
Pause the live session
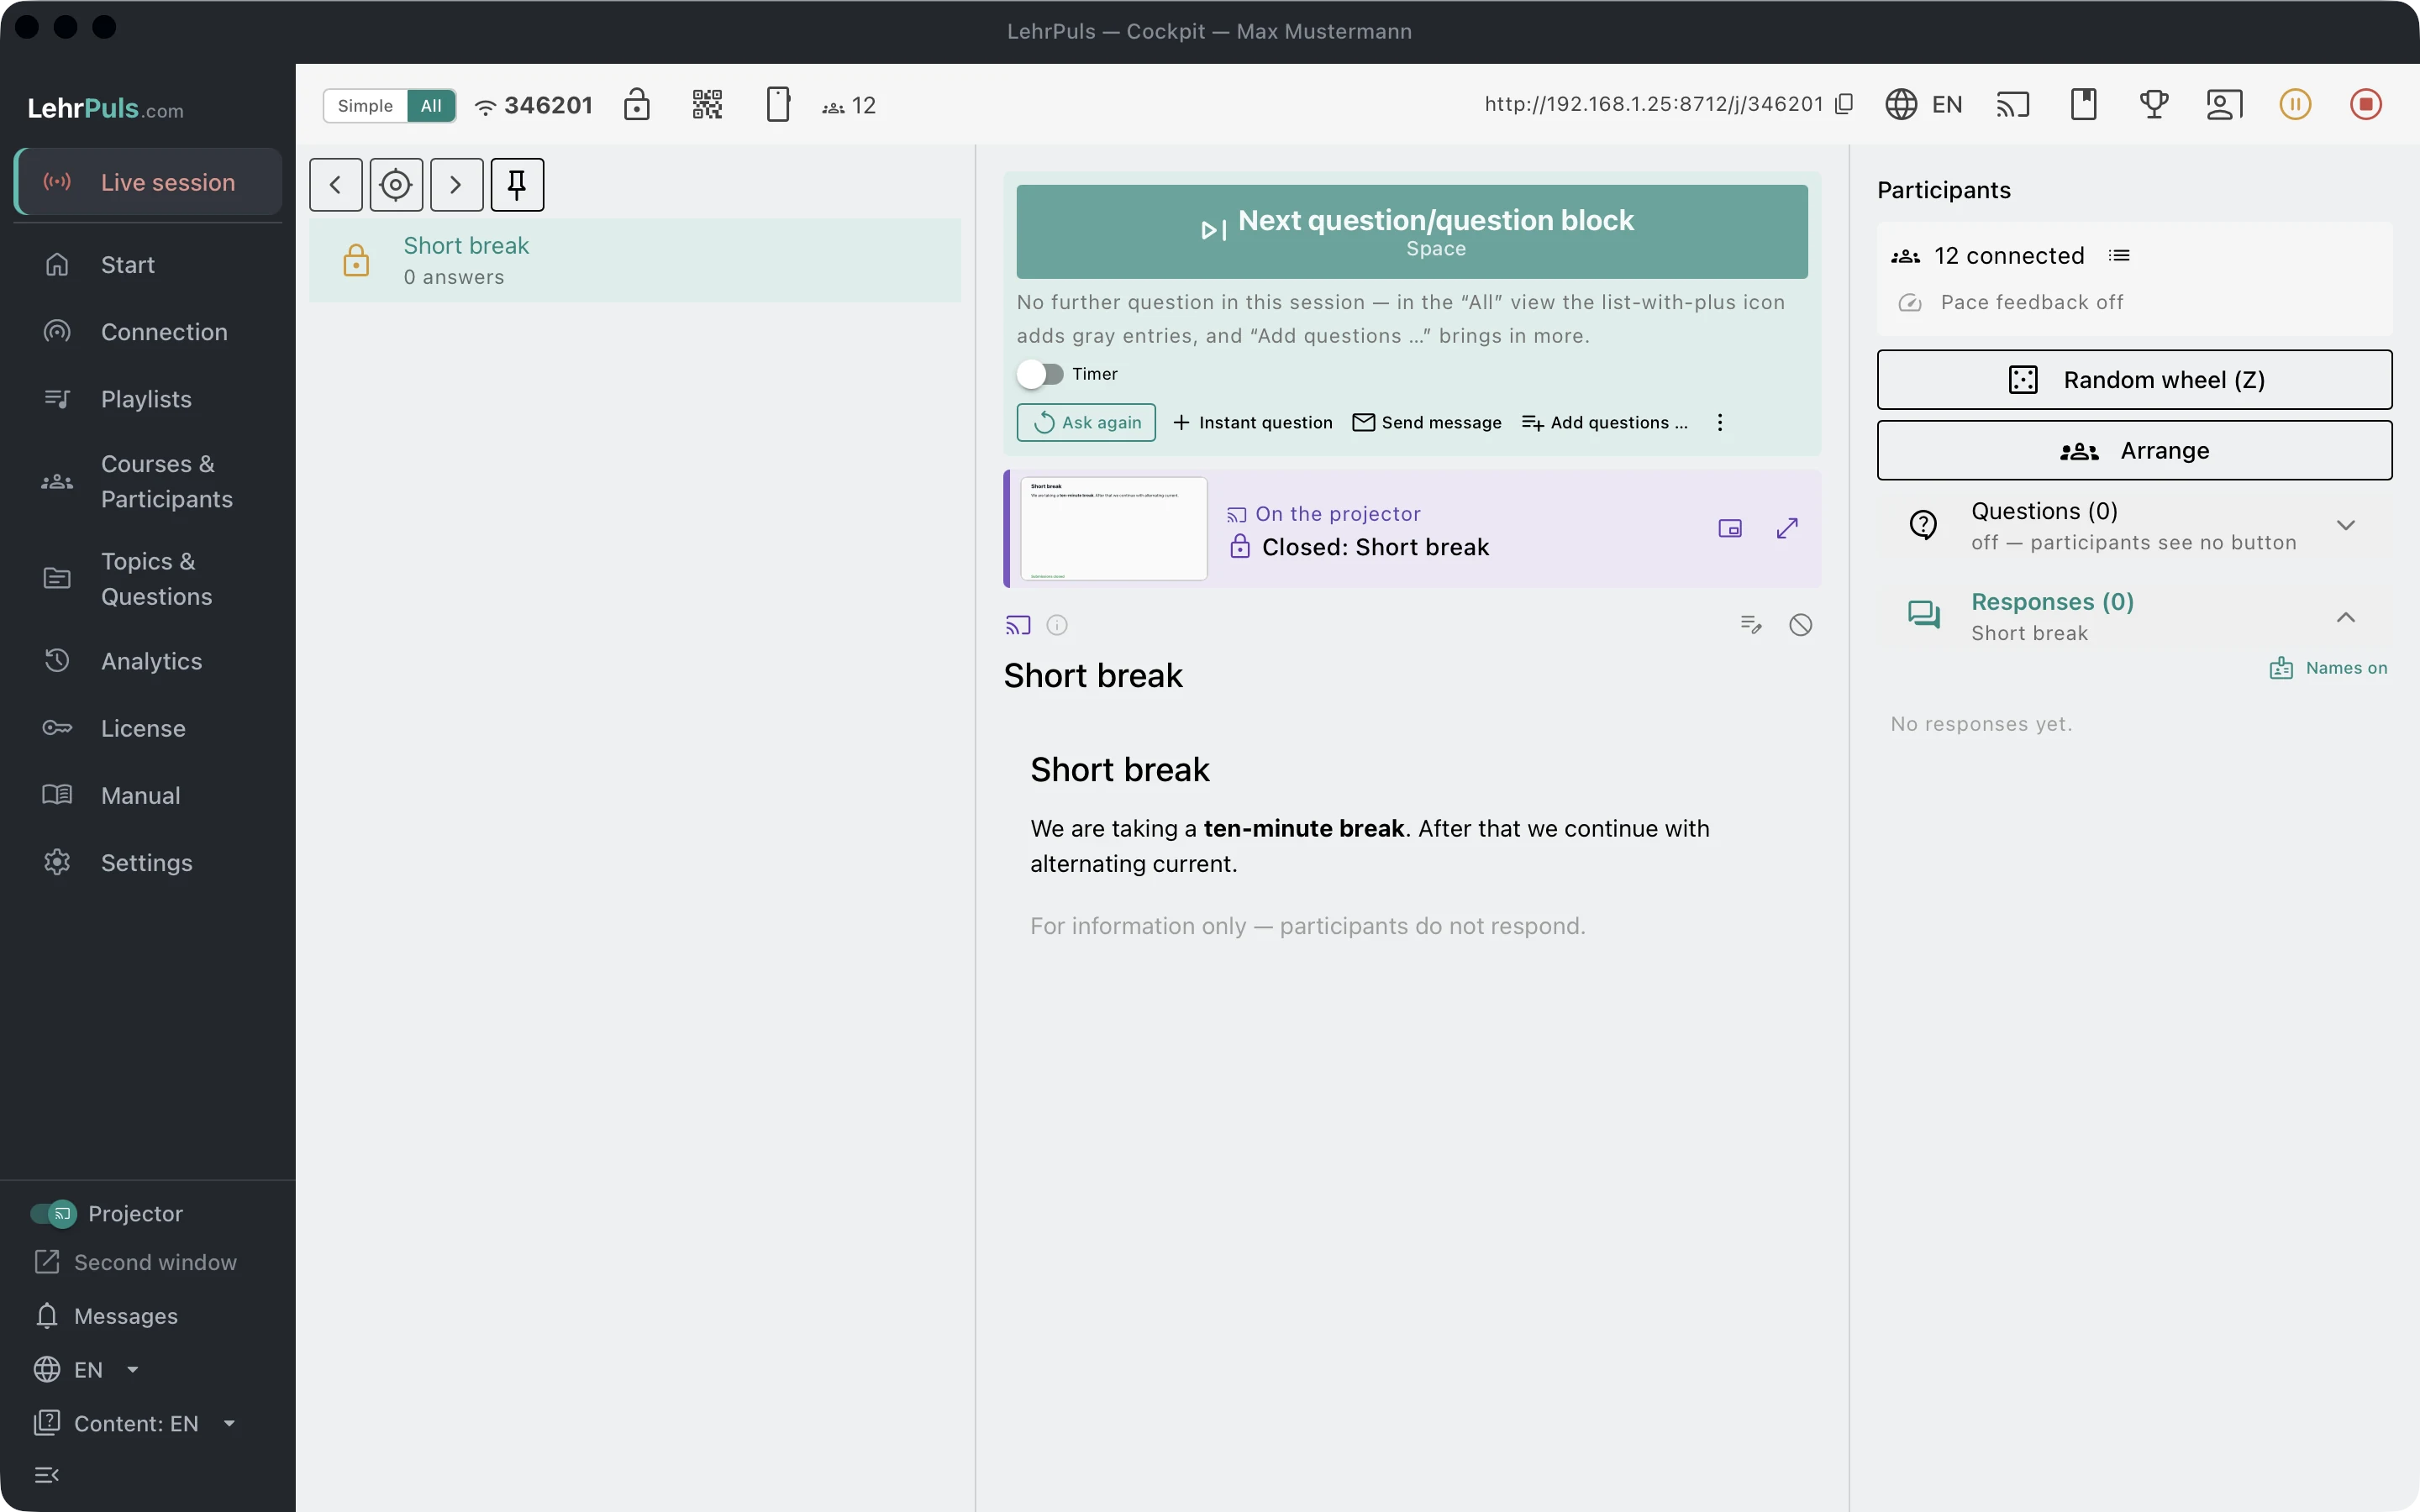[2295, 104]
